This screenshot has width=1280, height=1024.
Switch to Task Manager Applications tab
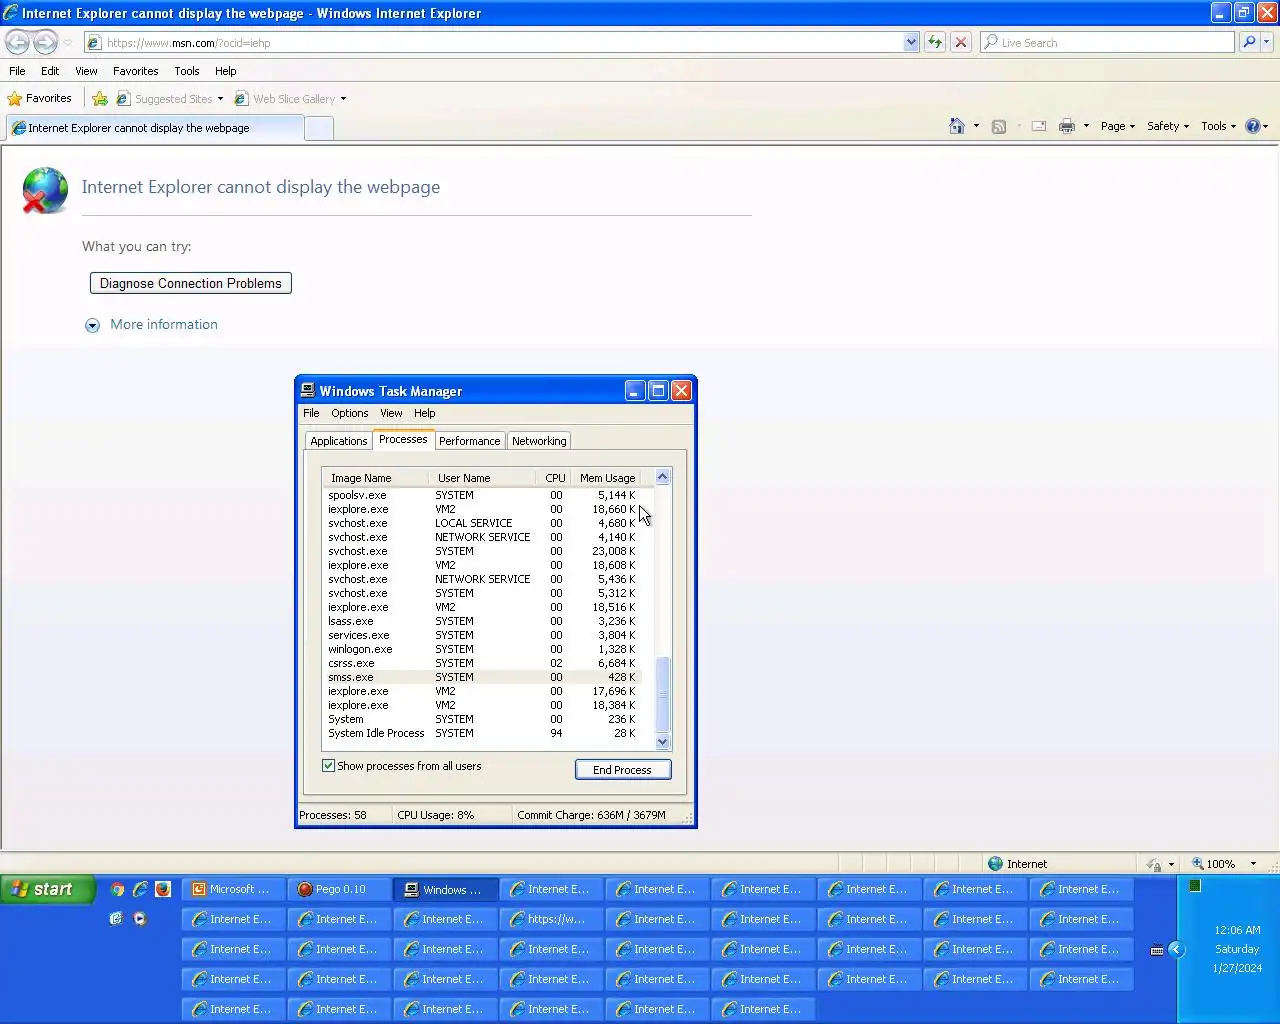[338, 441]
